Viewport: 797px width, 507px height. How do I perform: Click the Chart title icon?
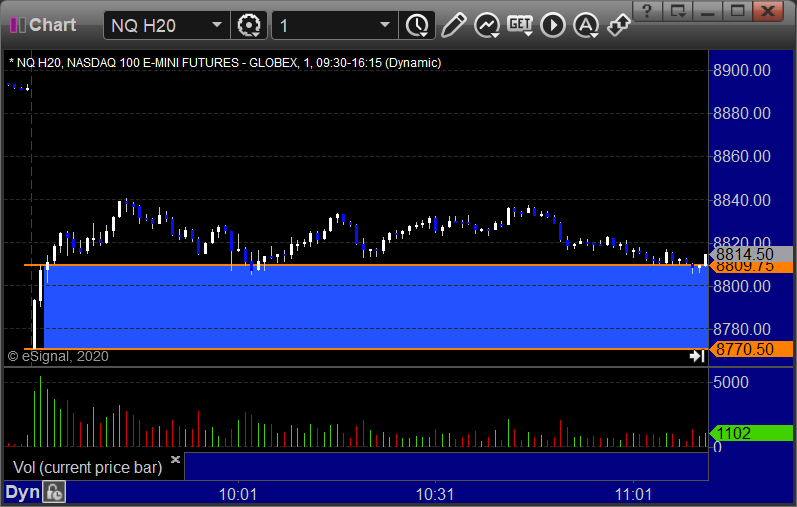pyautogui.click(x=18, y=25)
